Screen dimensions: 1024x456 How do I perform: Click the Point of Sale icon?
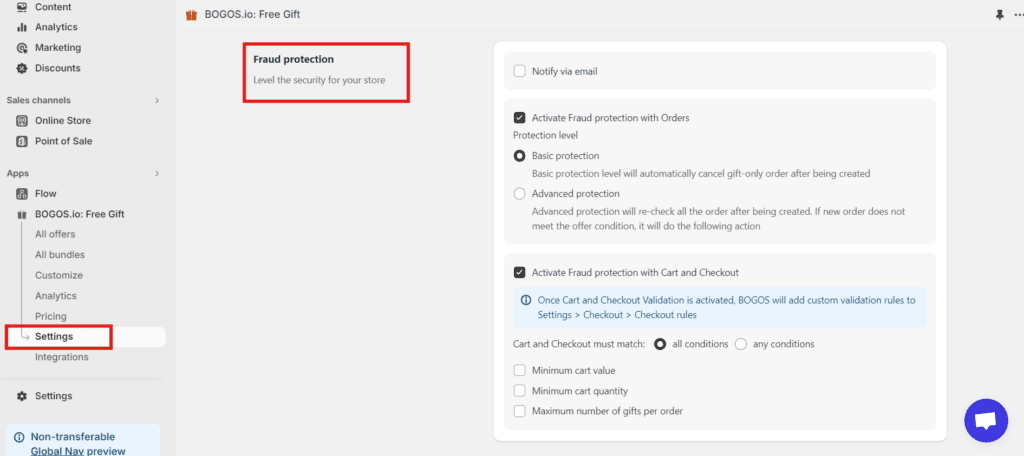tap(22, 141)
